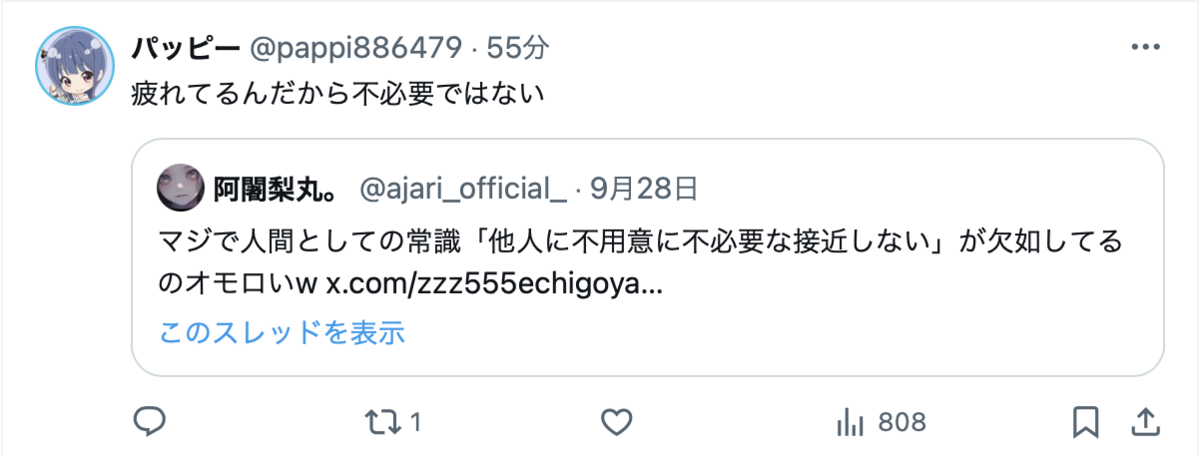Share the post via upload icon
The width and height of the screenshot is (1200, 455).
1147,421
